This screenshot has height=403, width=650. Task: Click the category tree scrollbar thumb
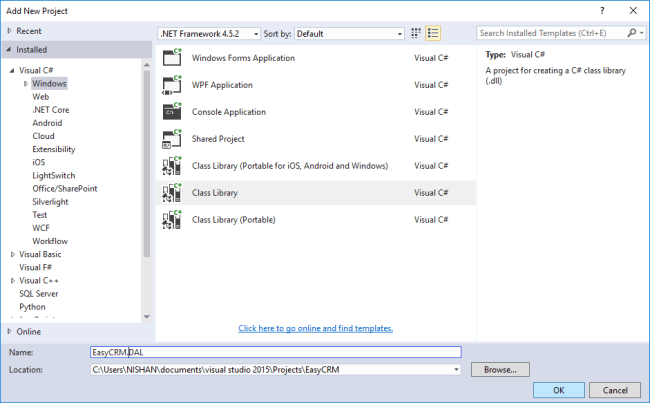pyautogui.click(x=147, y=164)
